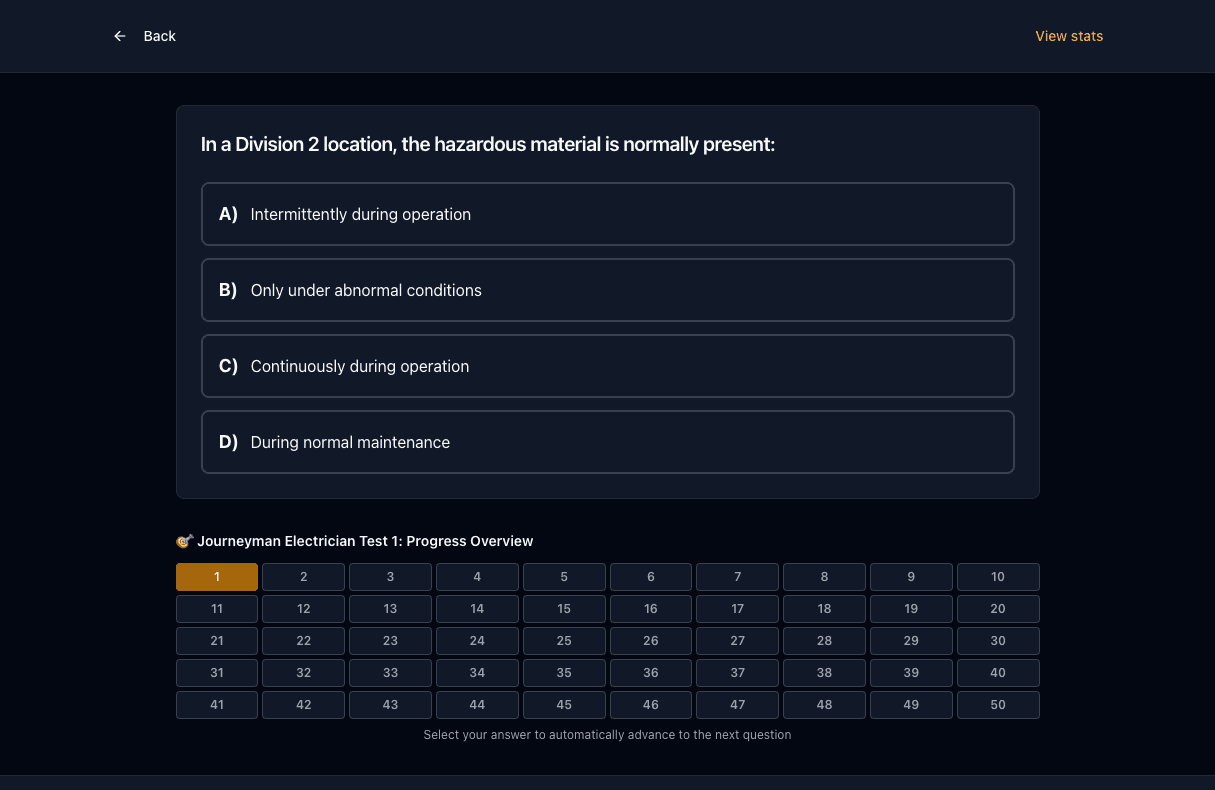Navigate to question 38
1215x790 pixels.
pos(824,673)
